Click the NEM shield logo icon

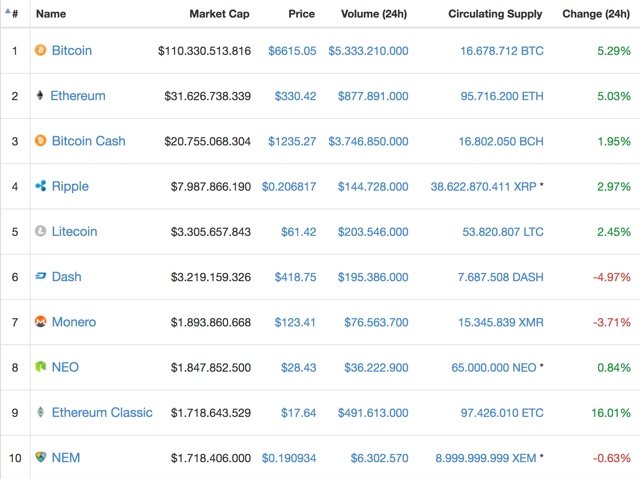coord(40,457)
